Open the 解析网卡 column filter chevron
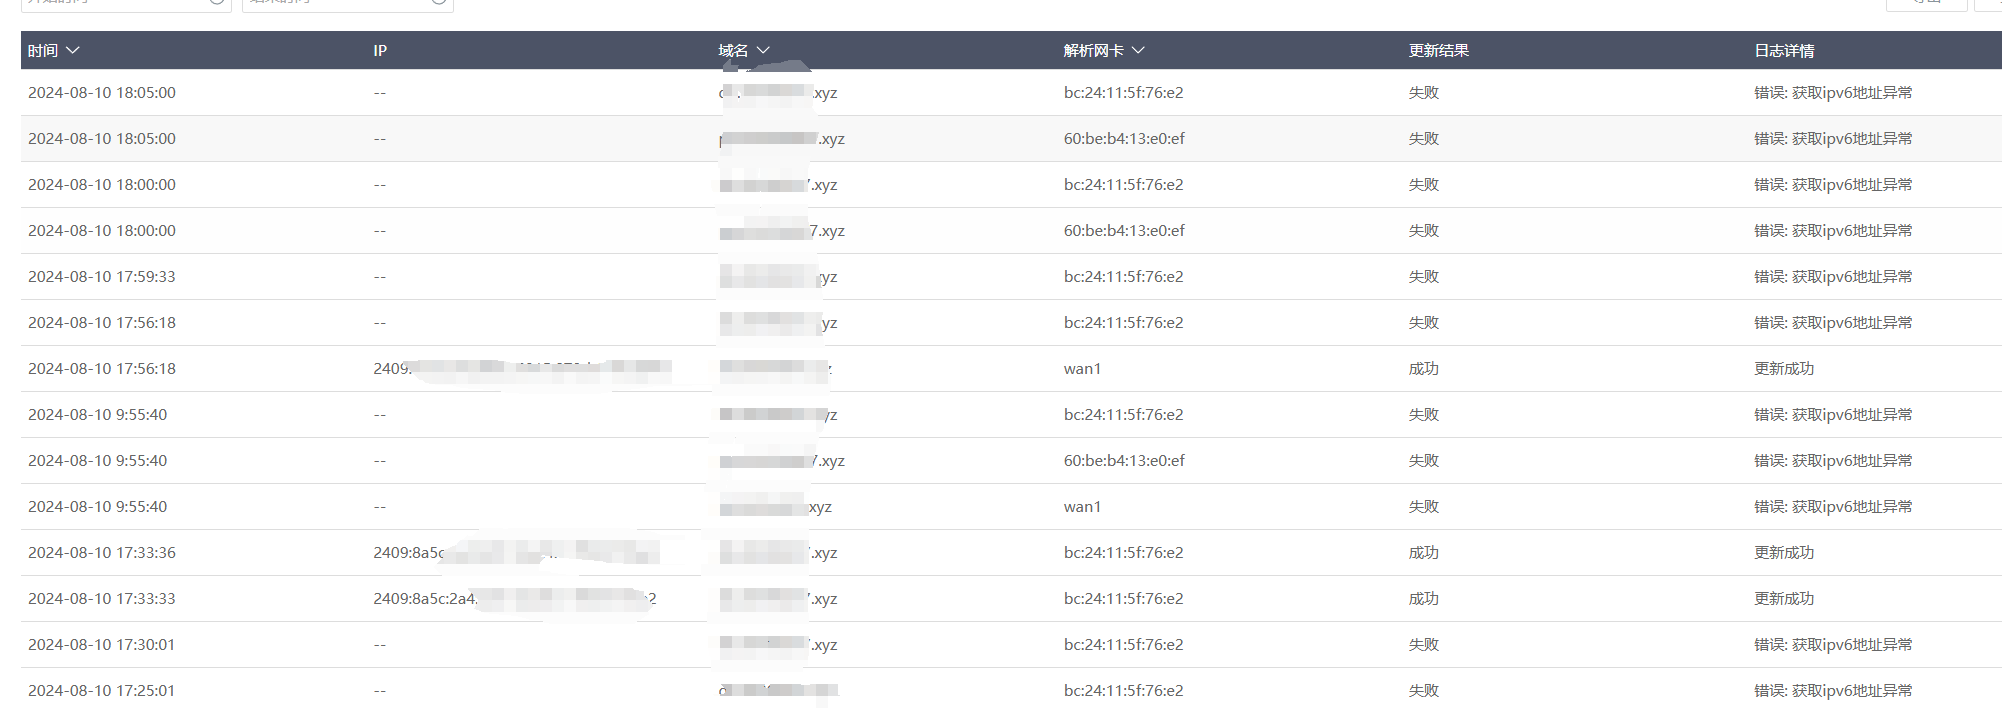Image resolution: width=2002 pixels, height=709 pixels. [1138, 50]
